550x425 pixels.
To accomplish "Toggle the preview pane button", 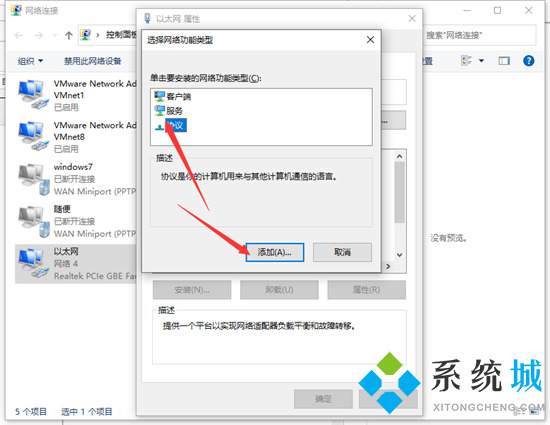I will pos(504,61).
